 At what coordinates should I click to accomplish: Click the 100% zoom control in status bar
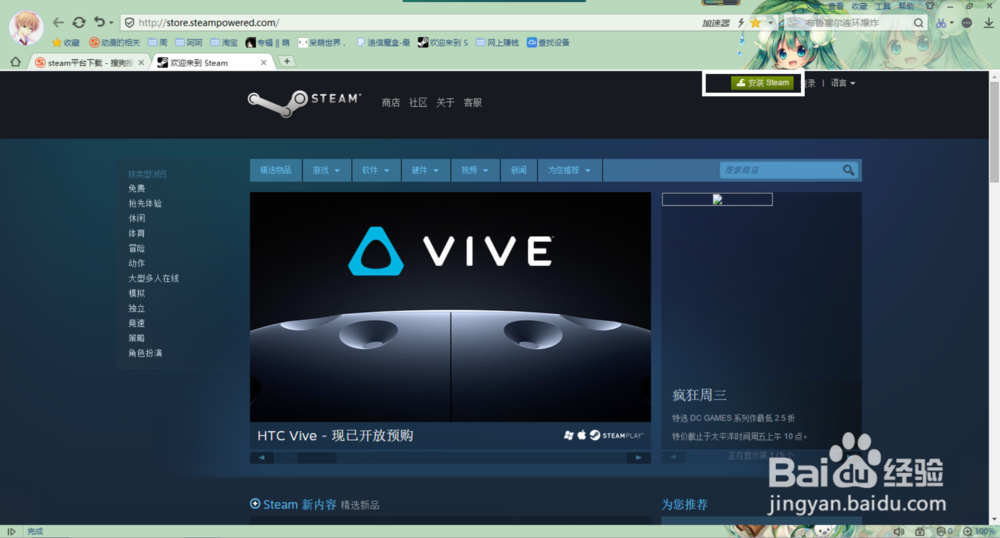click(x=979, y=531)
